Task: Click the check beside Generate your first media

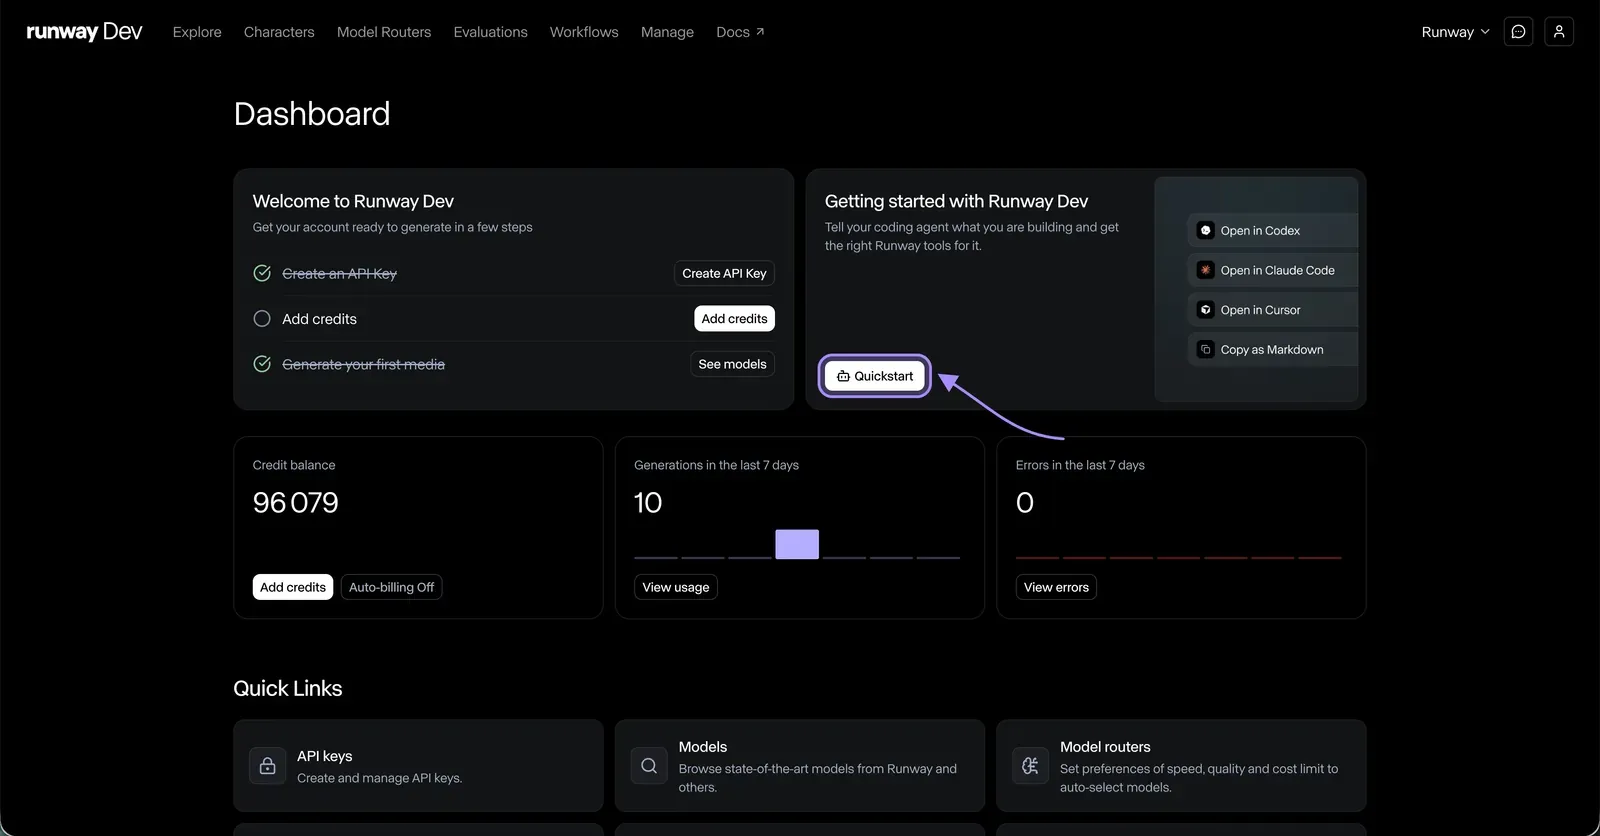Action: pyautogui.click(x=262, y=364)
